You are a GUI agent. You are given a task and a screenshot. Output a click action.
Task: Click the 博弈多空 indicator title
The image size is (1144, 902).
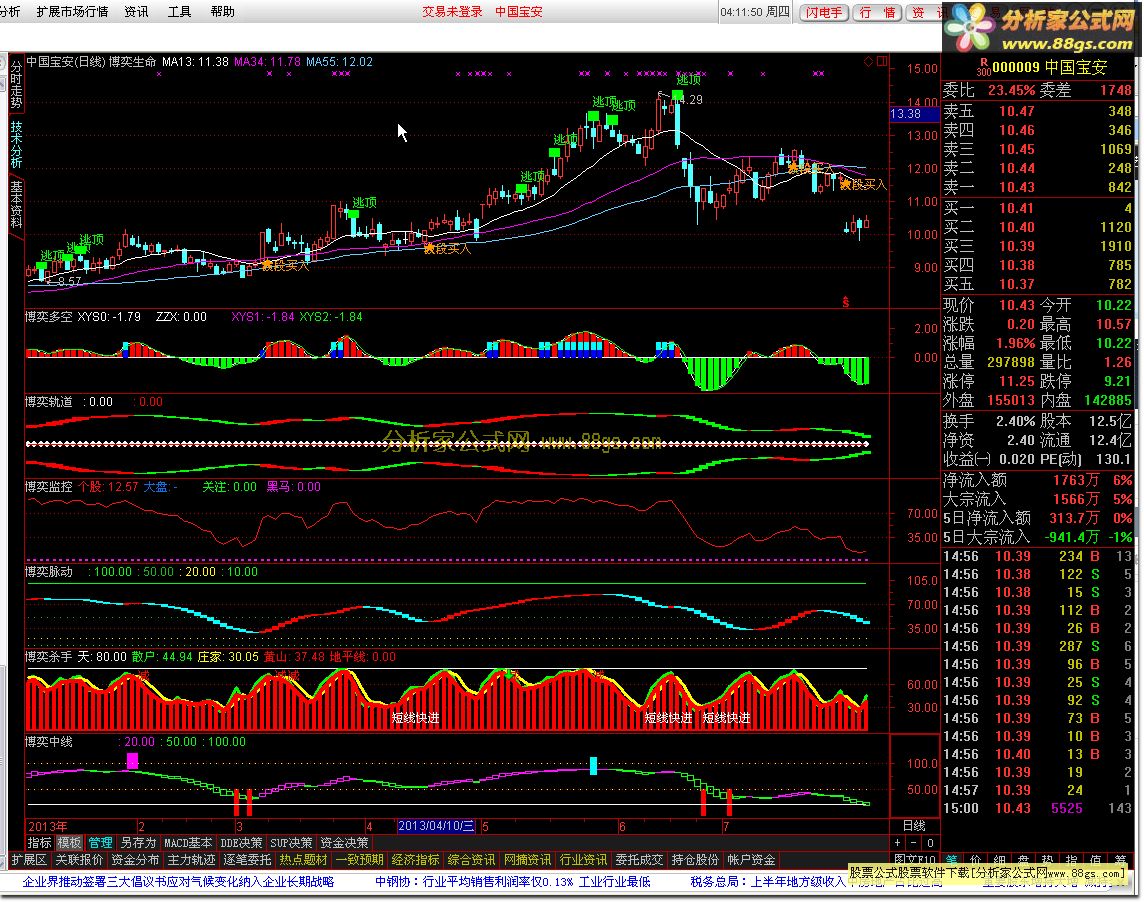click(48, 317)
